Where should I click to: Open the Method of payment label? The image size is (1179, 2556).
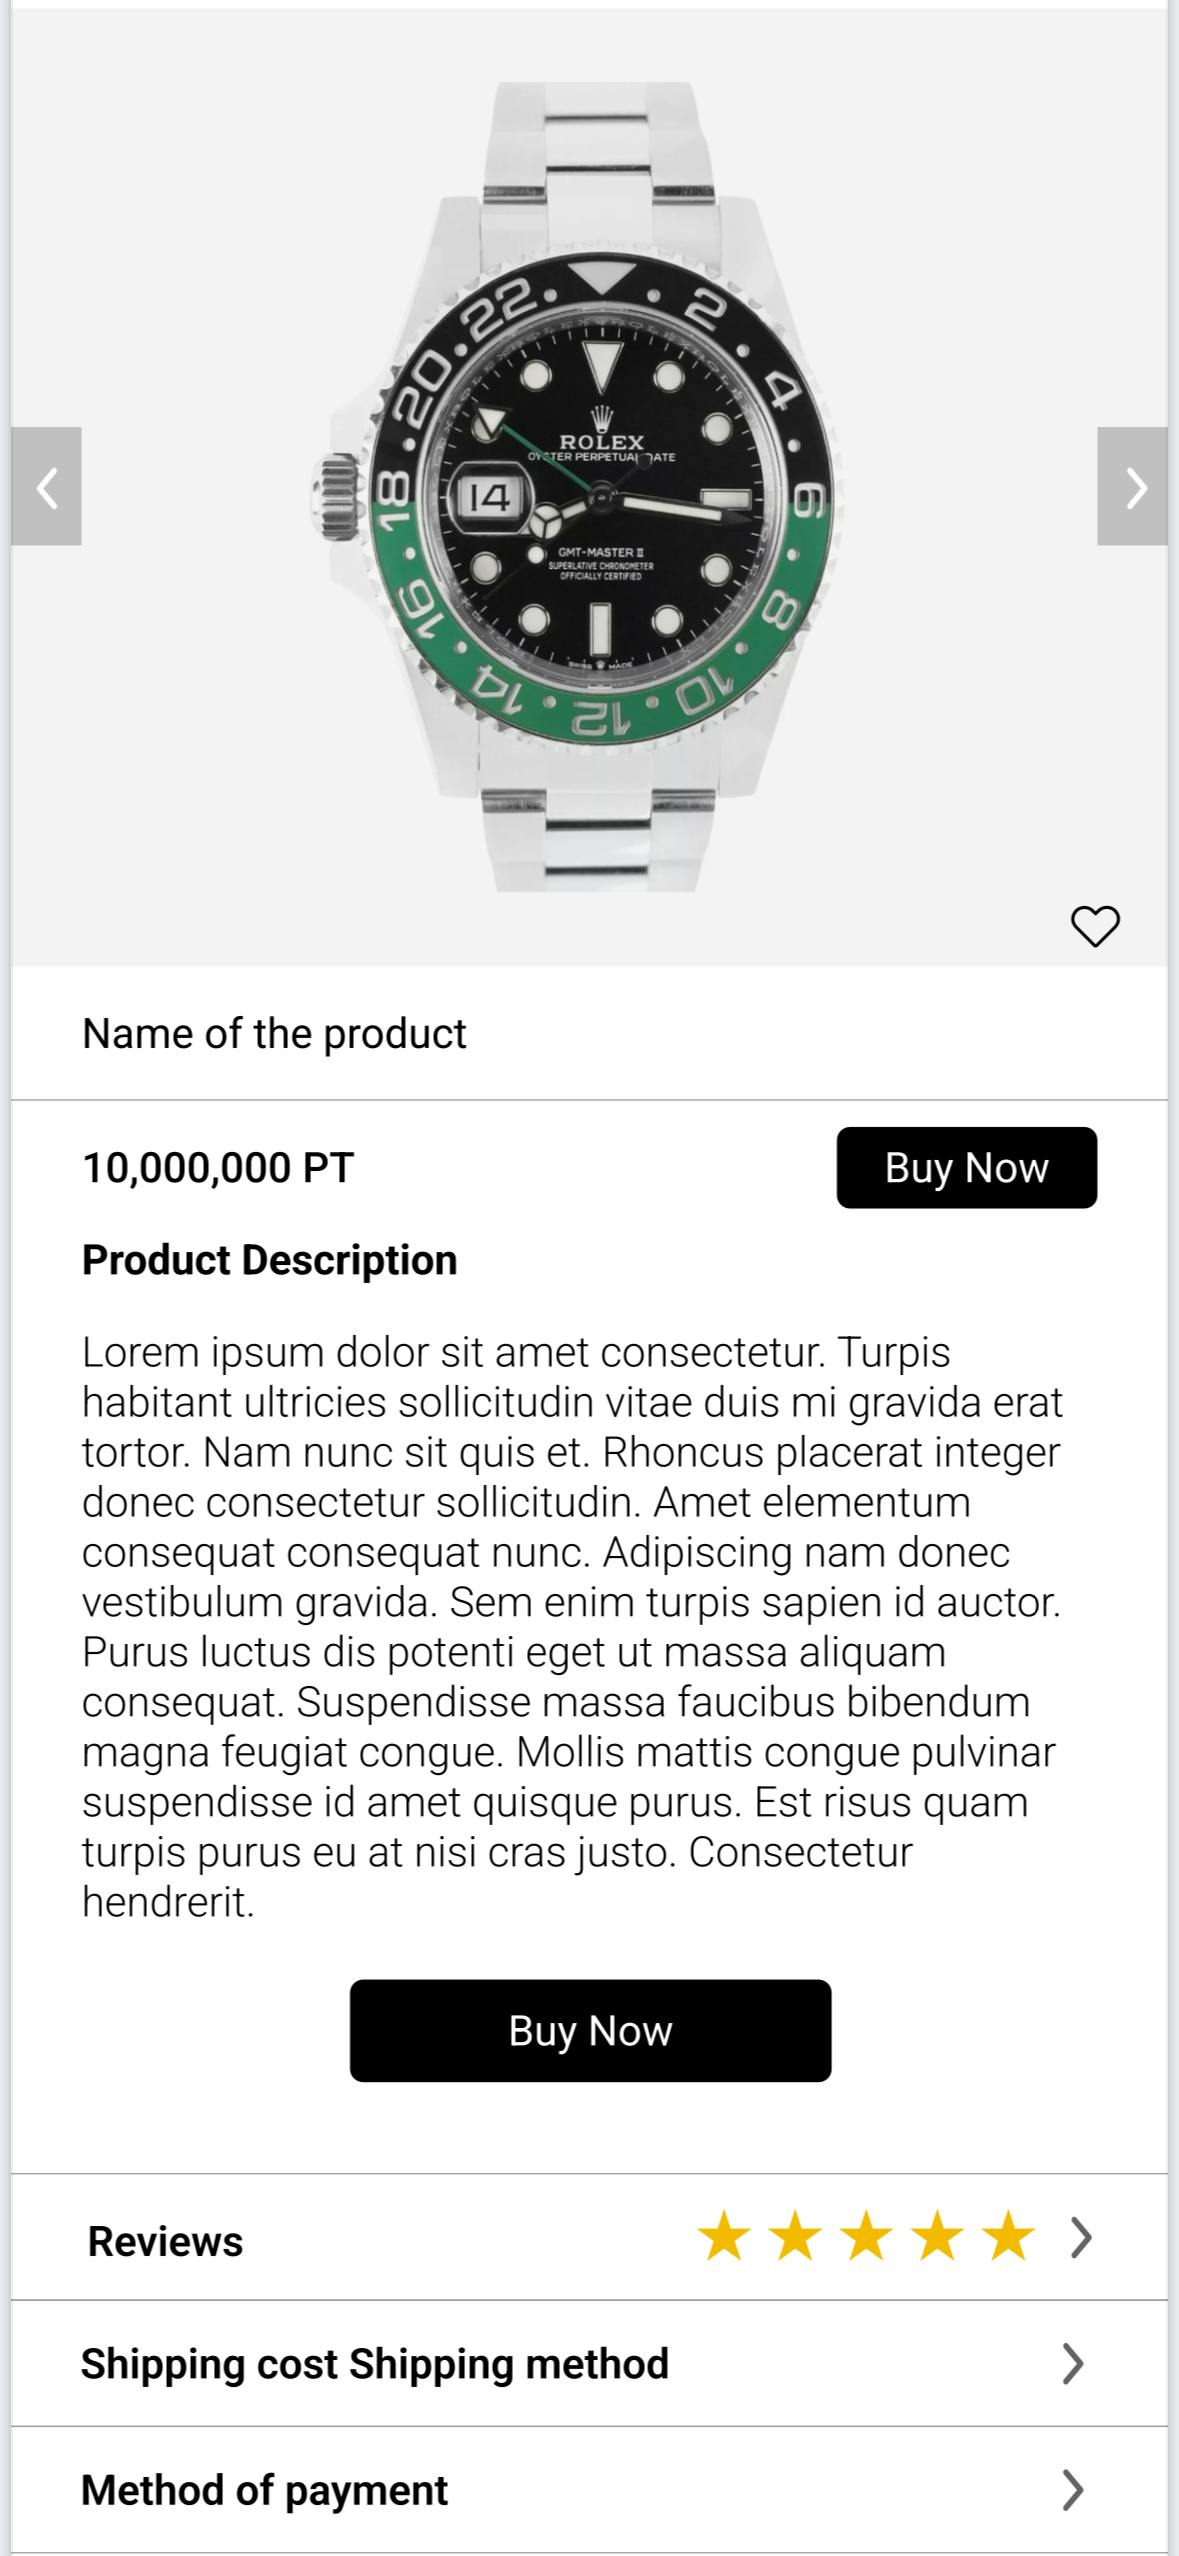click(x=265, y=2490)
